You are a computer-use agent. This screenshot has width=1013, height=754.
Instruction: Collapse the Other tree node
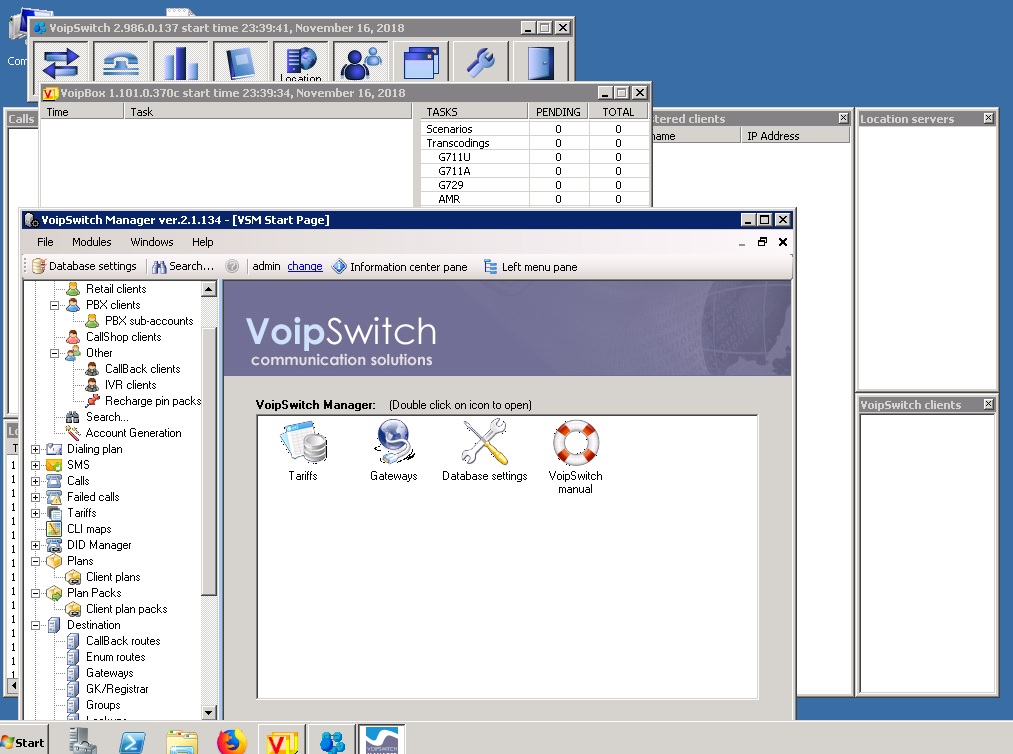click(55, 353)
